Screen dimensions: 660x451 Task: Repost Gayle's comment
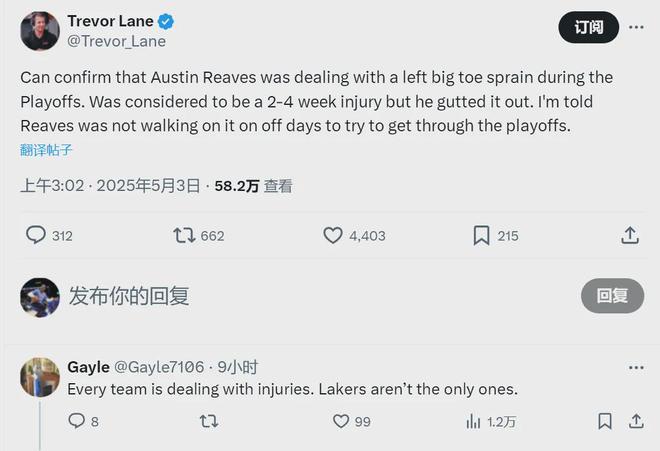pos(209,421)
